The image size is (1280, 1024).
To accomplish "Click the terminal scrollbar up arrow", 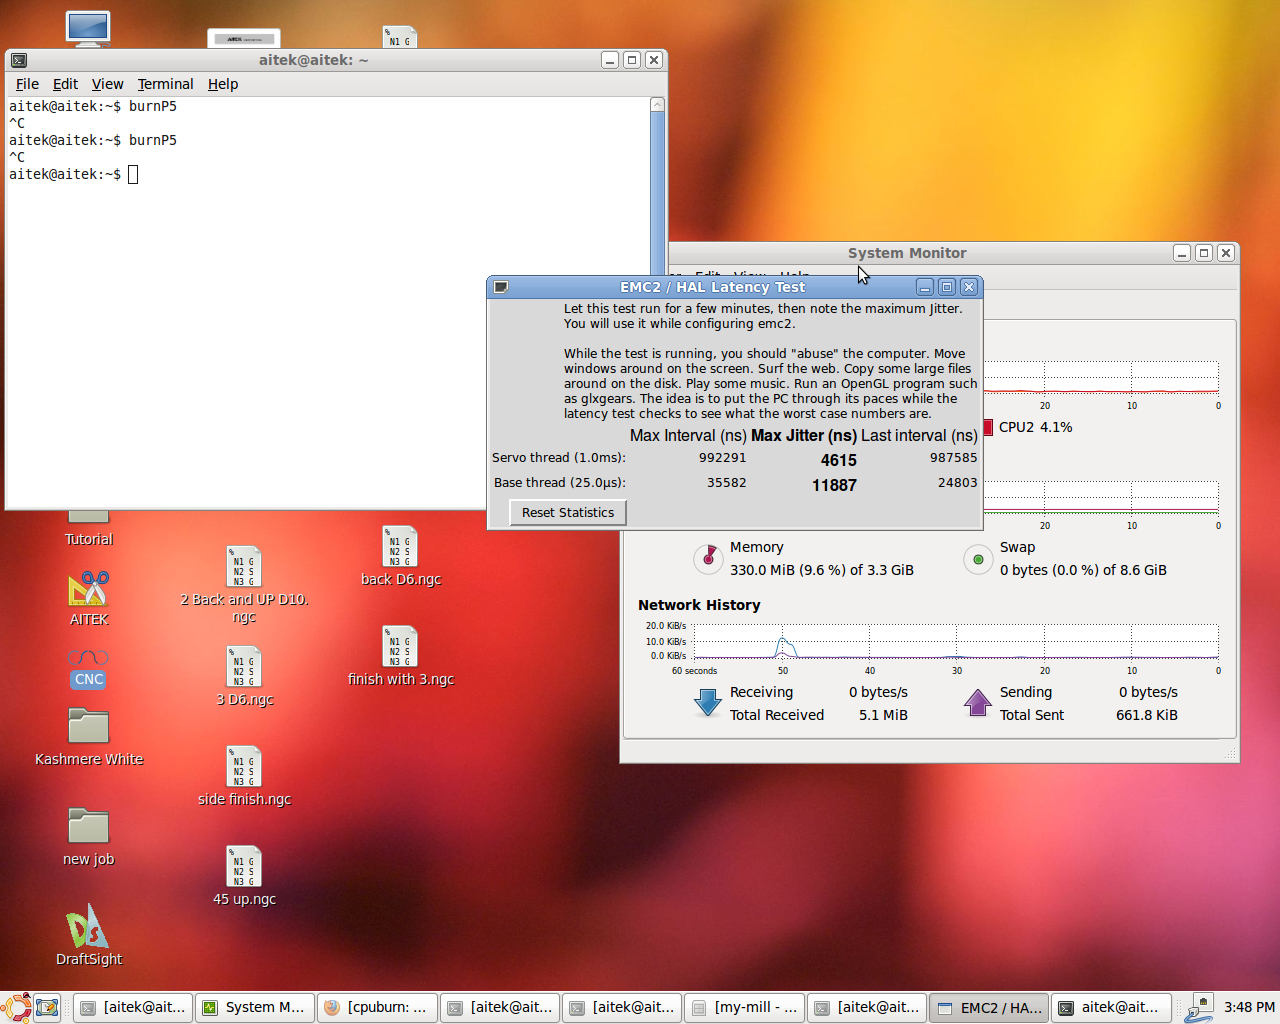I will (657, 104).
